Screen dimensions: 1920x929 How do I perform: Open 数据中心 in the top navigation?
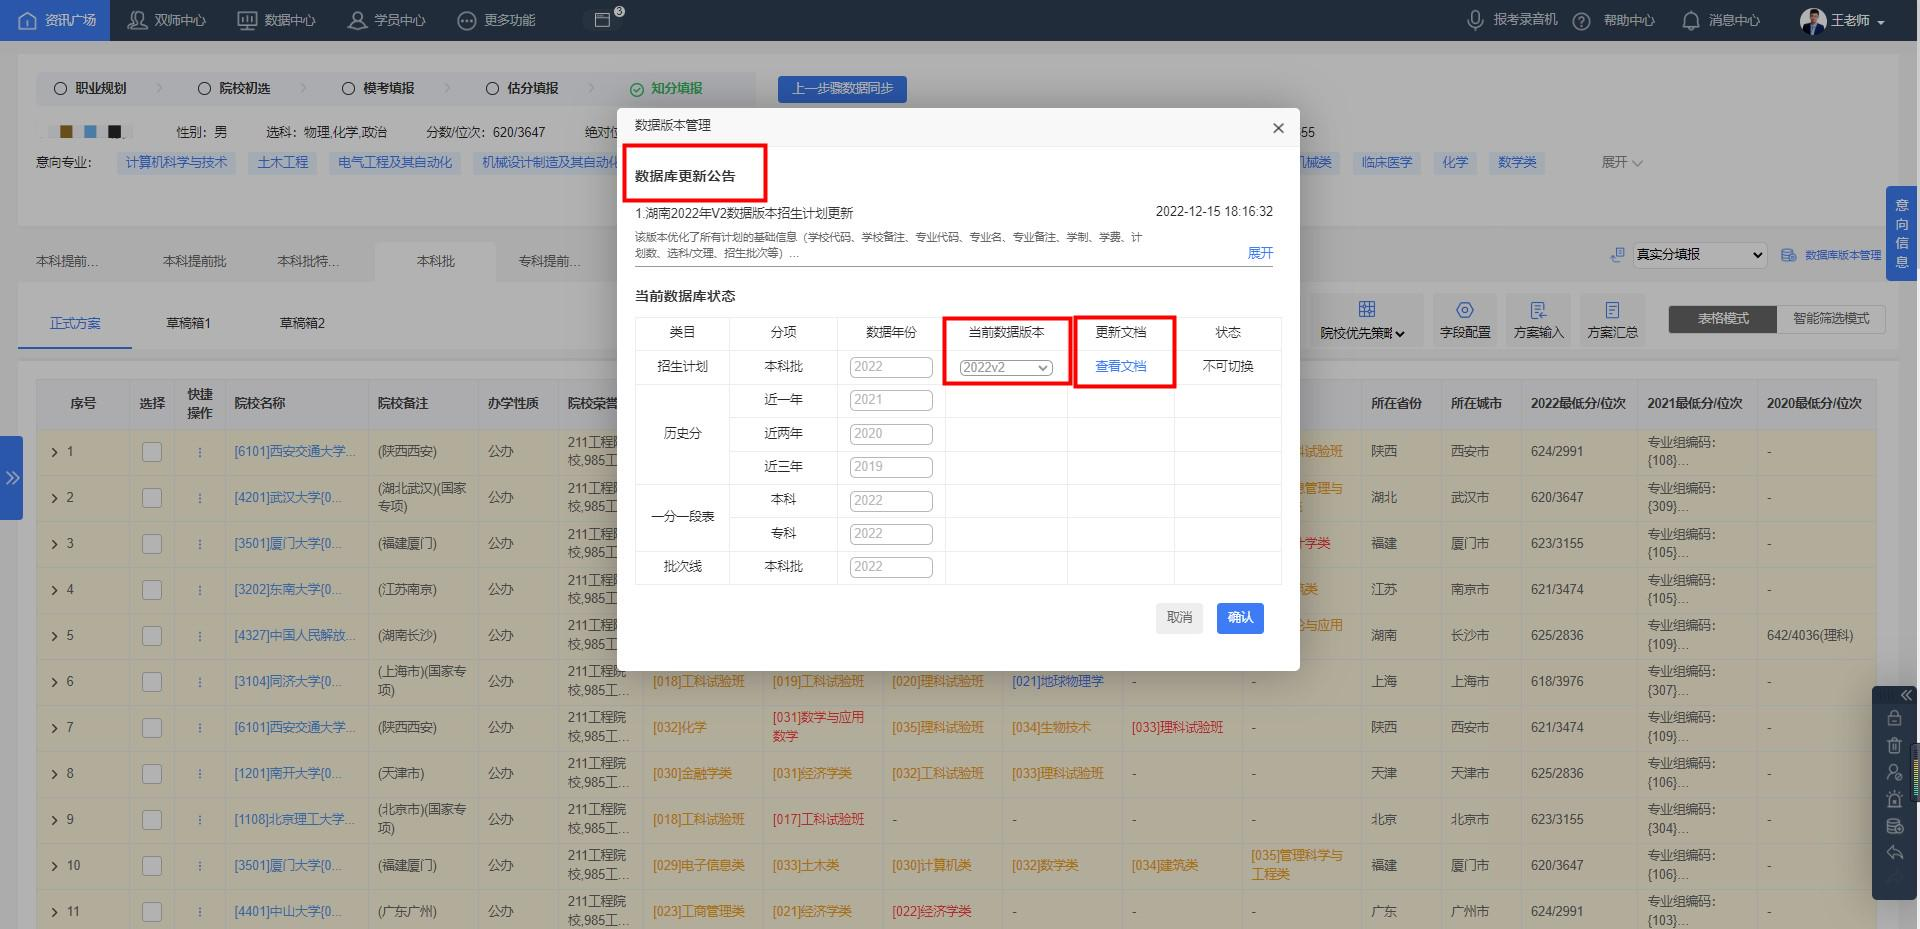click(x=277, y=20)
